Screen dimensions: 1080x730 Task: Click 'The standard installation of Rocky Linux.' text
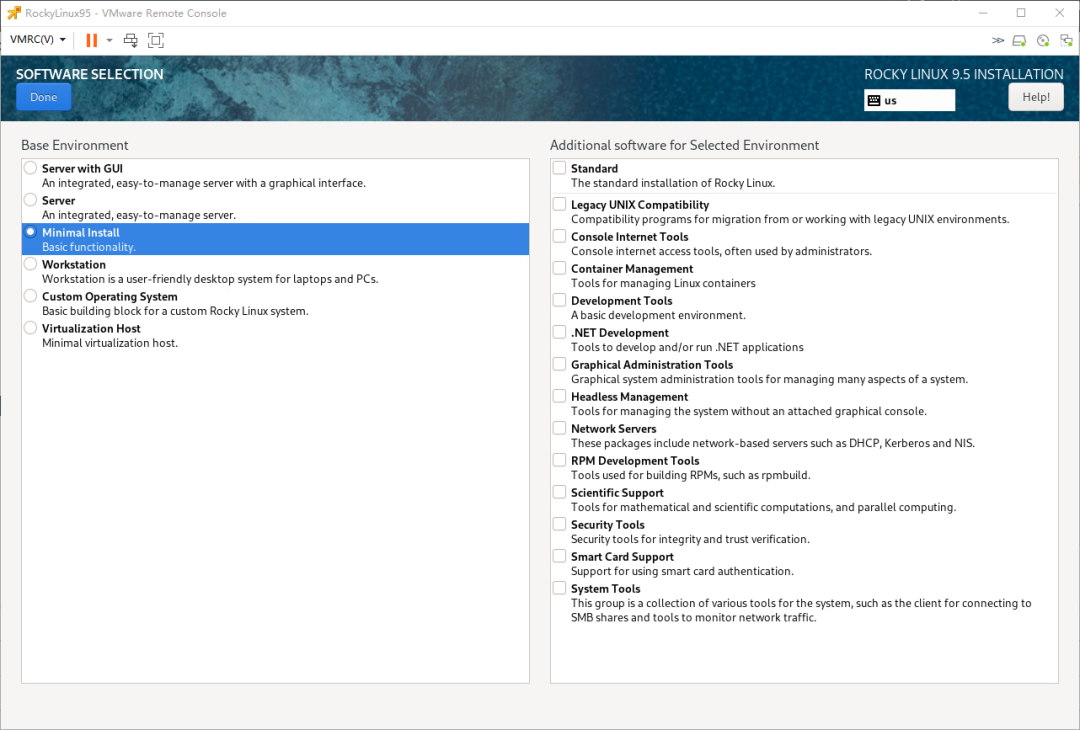click(673, 183)
